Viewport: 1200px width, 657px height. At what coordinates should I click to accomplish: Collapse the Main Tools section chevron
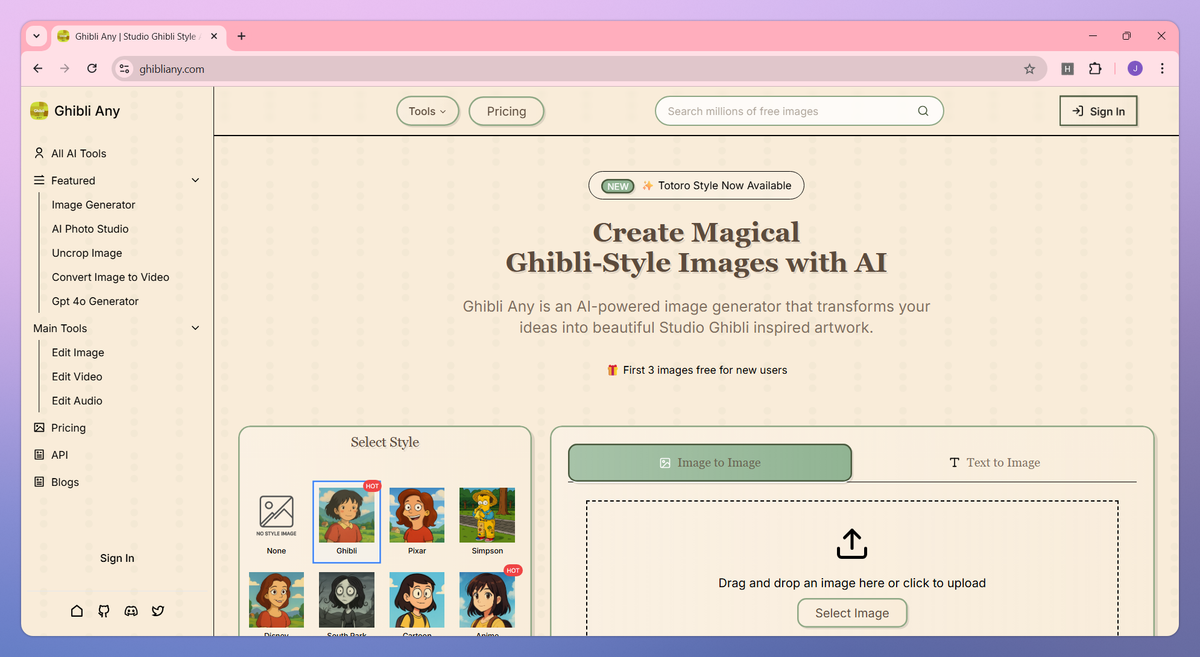tap(195, 328)
